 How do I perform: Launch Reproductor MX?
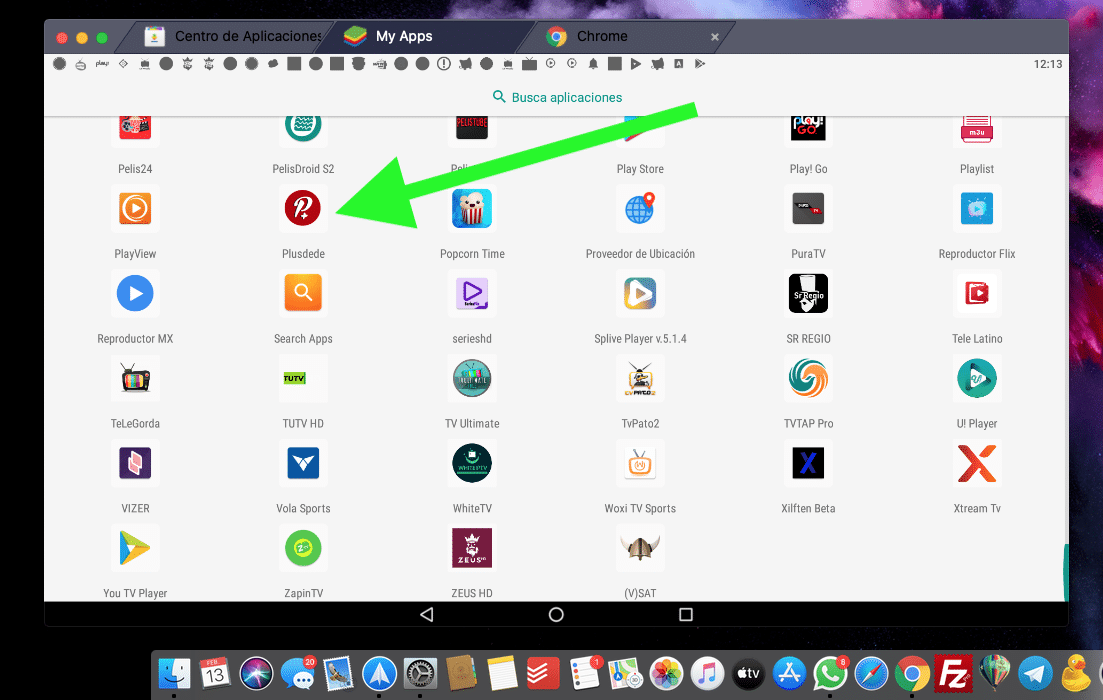click(135, 294)
